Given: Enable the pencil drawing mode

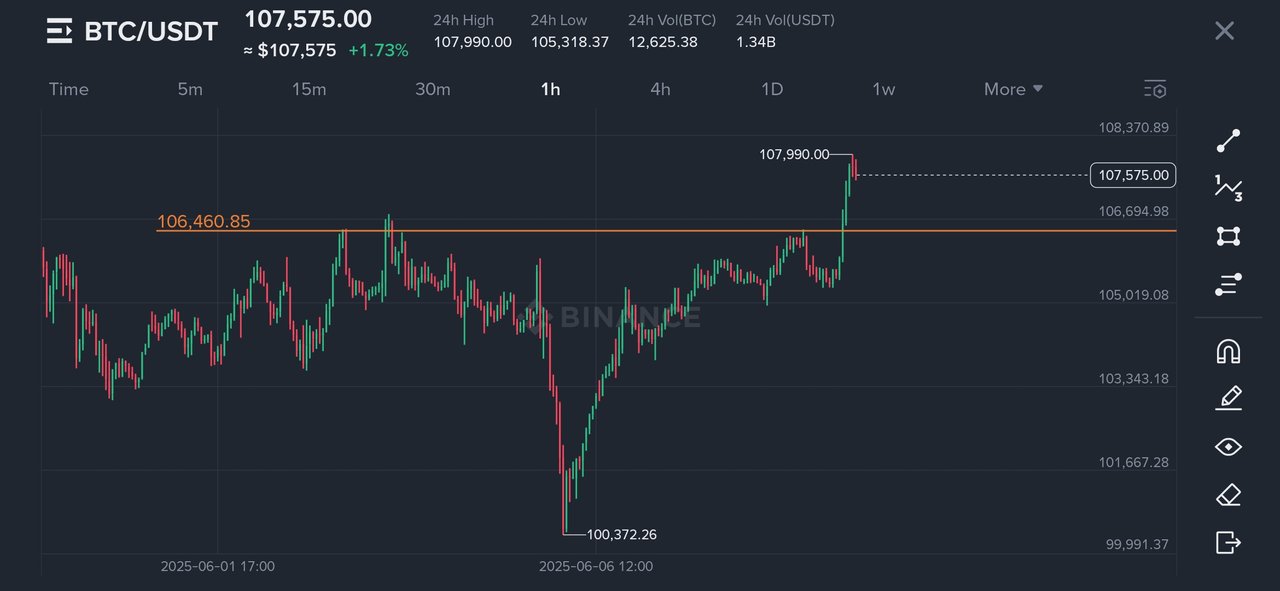Looking at the screenshot, I should pos(1228,398).
